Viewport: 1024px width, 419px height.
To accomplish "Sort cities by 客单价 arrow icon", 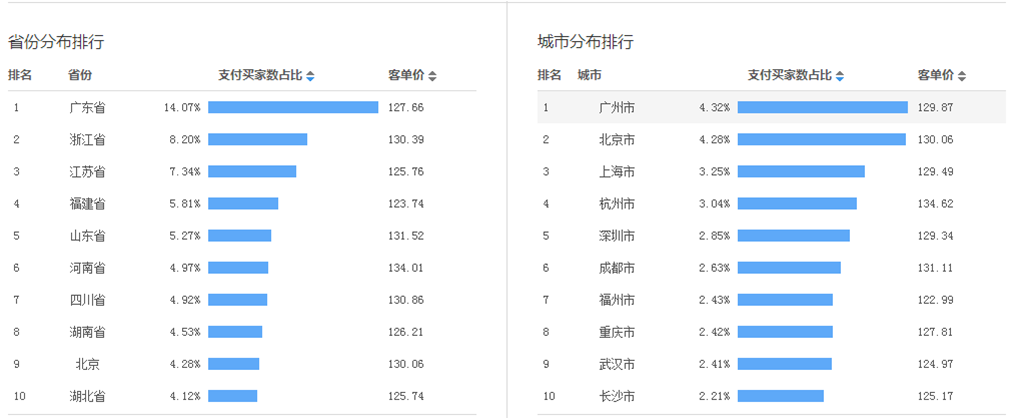I will pyautogui.click(x=962, y=76).
